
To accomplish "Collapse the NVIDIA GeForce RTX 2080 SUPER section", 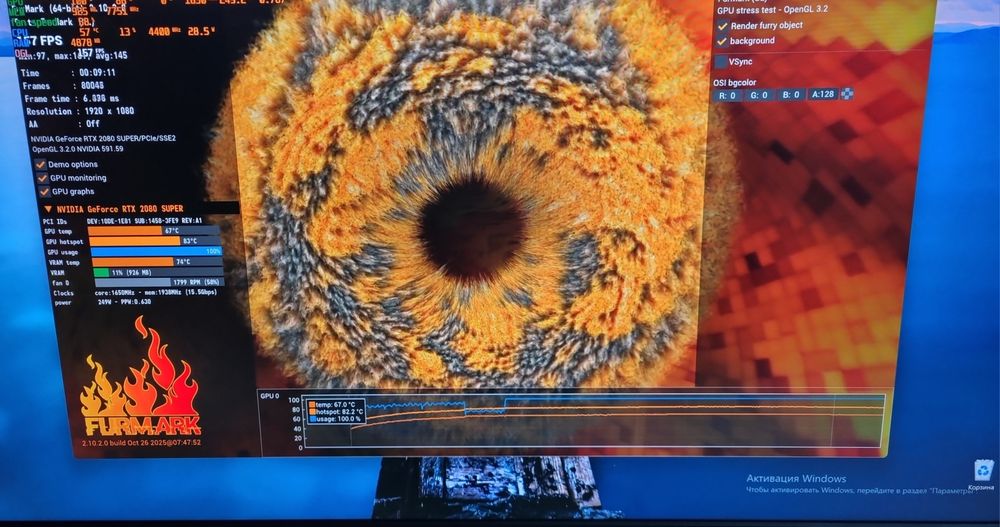I will (48, 209).
